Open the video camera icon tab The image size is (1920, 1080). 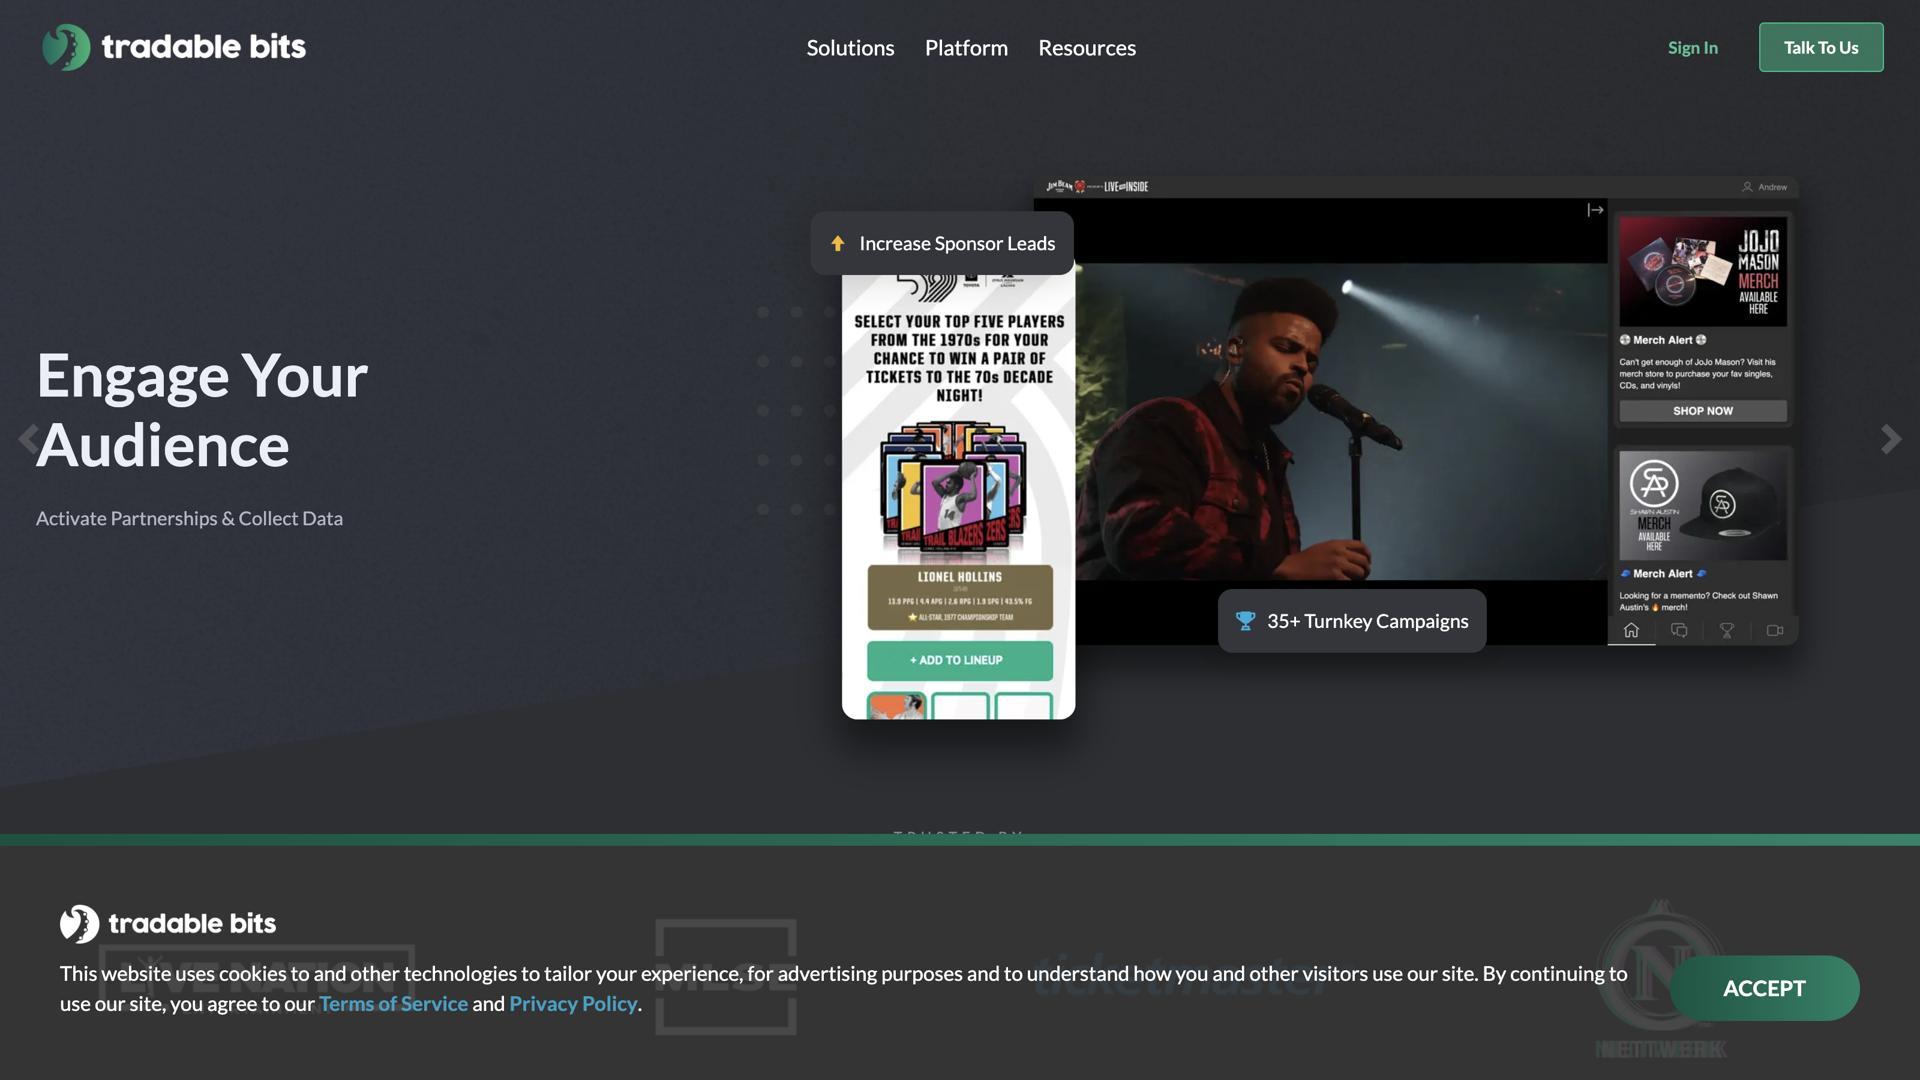[x=1775, y=630]
